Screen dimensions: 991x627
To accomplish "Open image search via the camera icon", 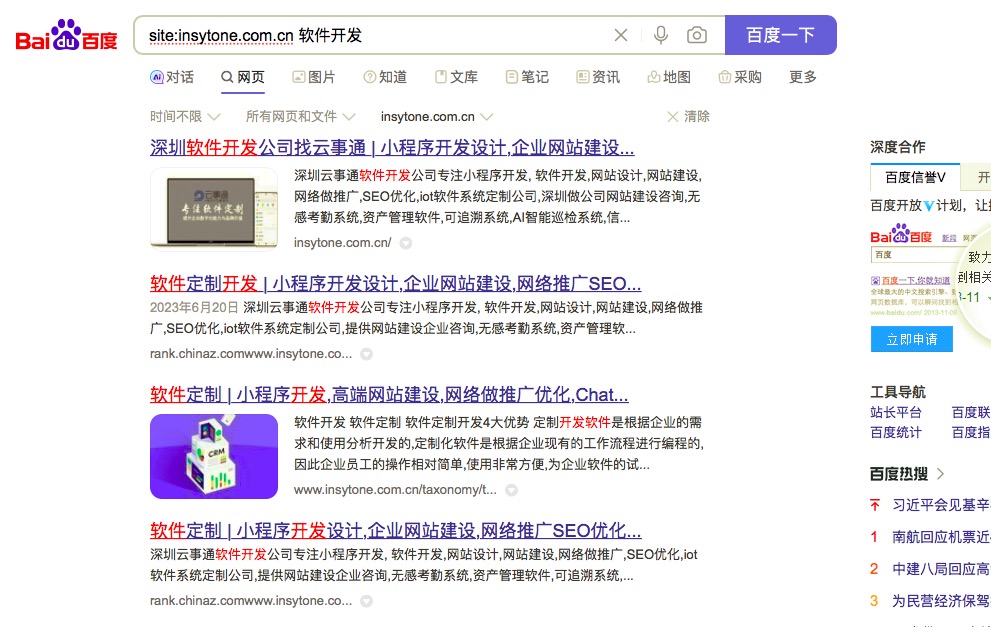I will 695,34.
